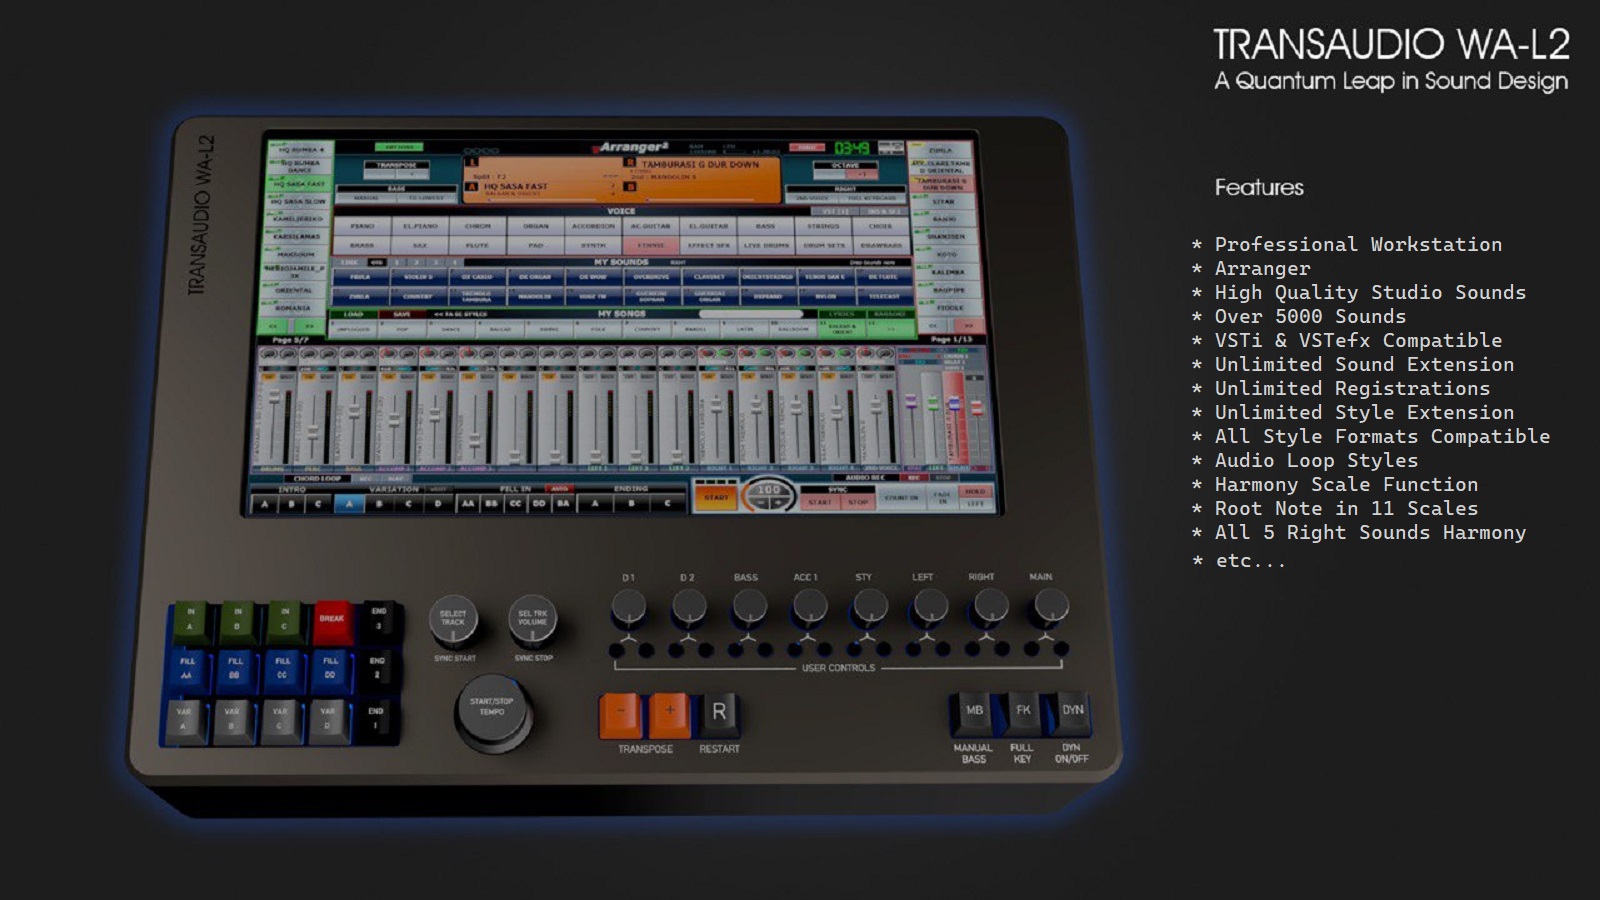This screenshot has height=900, width=1600.
Task: Click the large START/STOP TEMPO knob
Action: pyautogui.click(x=492, y=711)
